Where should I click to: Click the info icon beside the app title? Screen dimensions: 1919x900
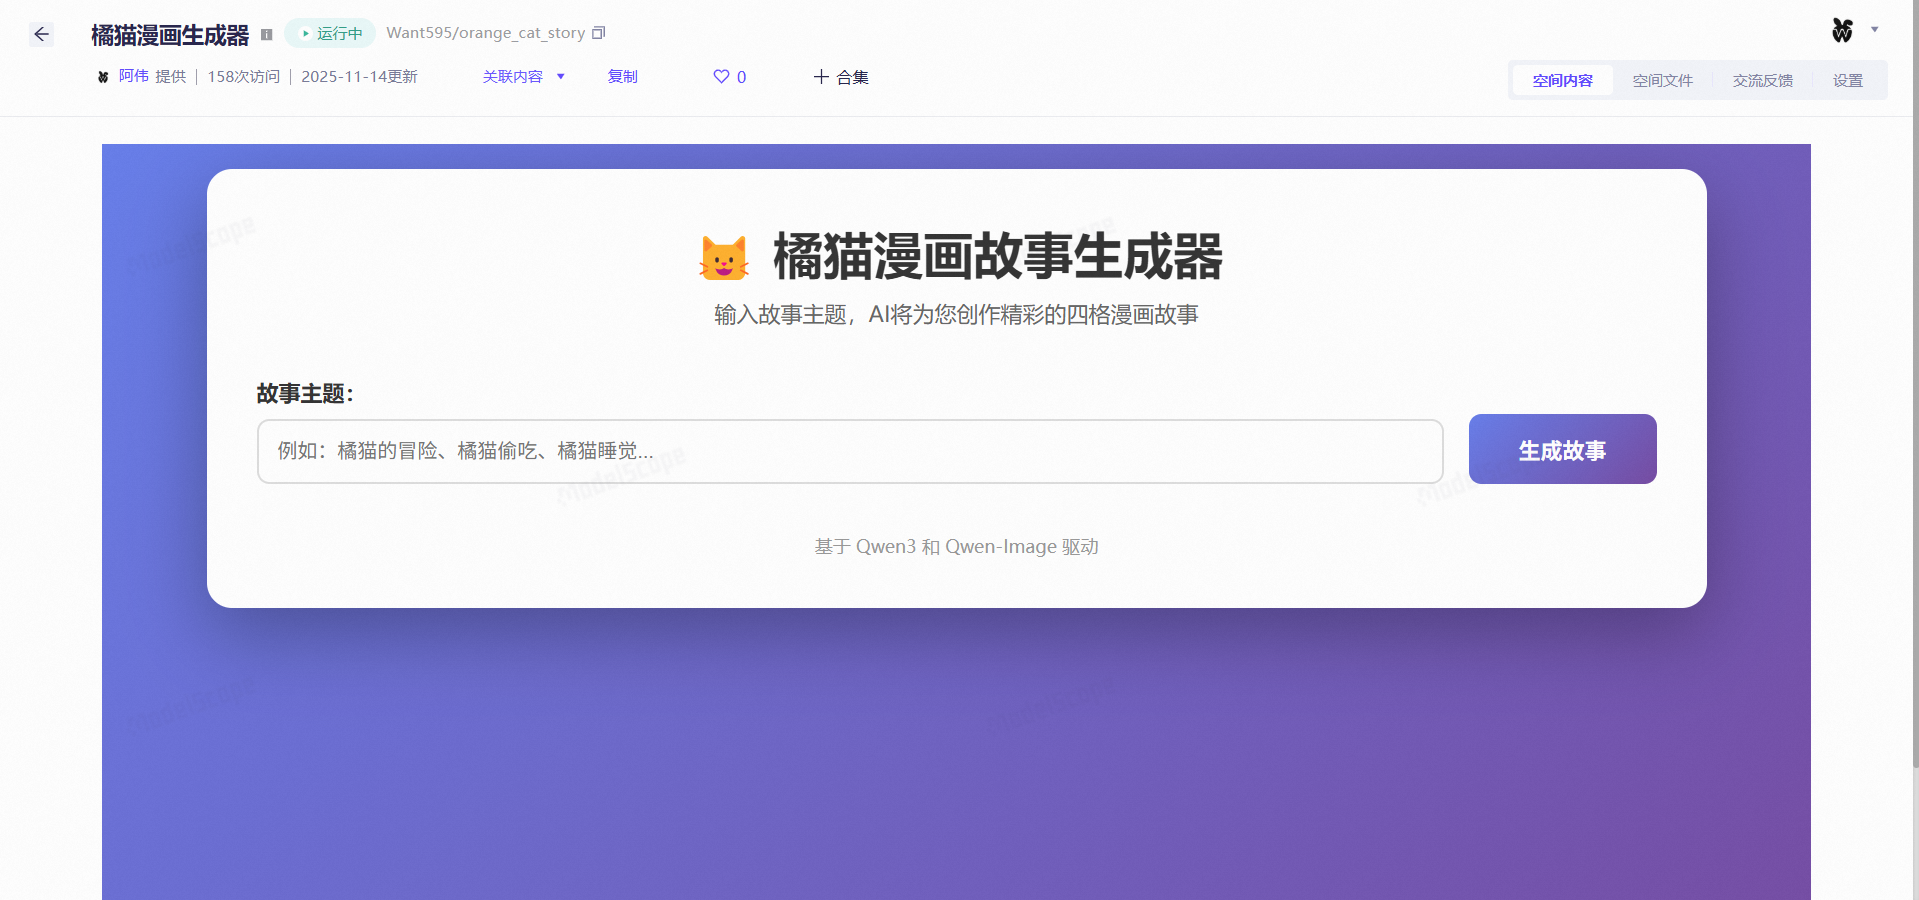coord(266,34)
